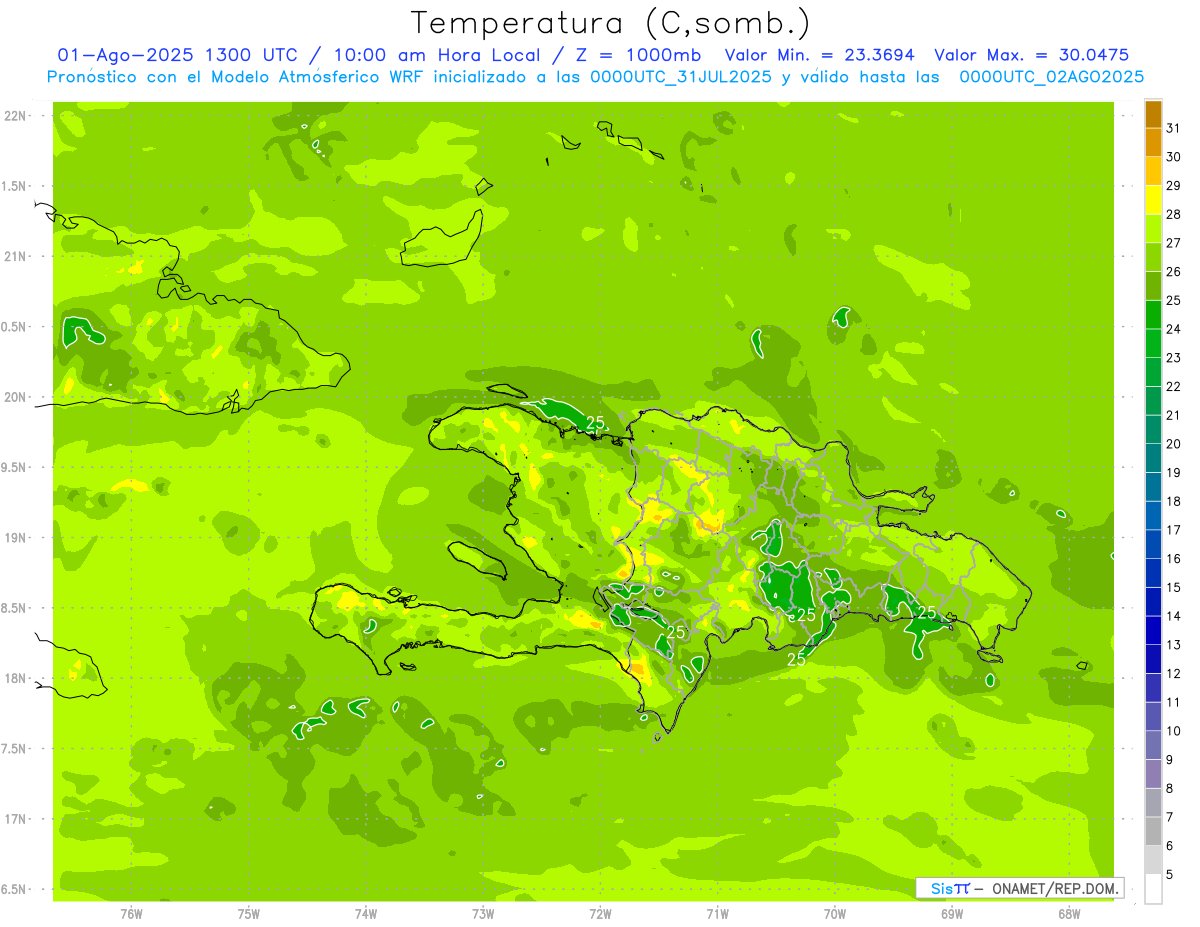Click the "20N" latitude axis label

[x=14, y=397]
